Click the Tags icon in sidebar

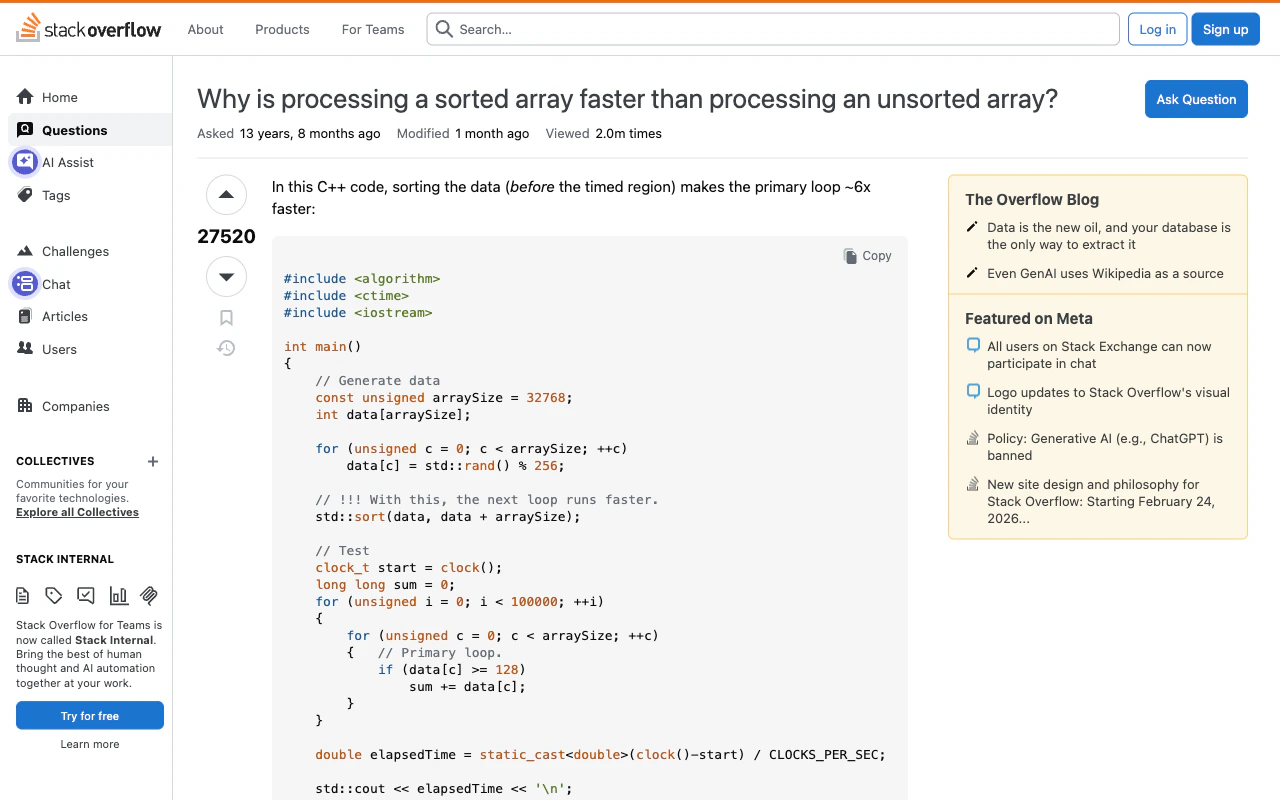(x=25, y=195)
